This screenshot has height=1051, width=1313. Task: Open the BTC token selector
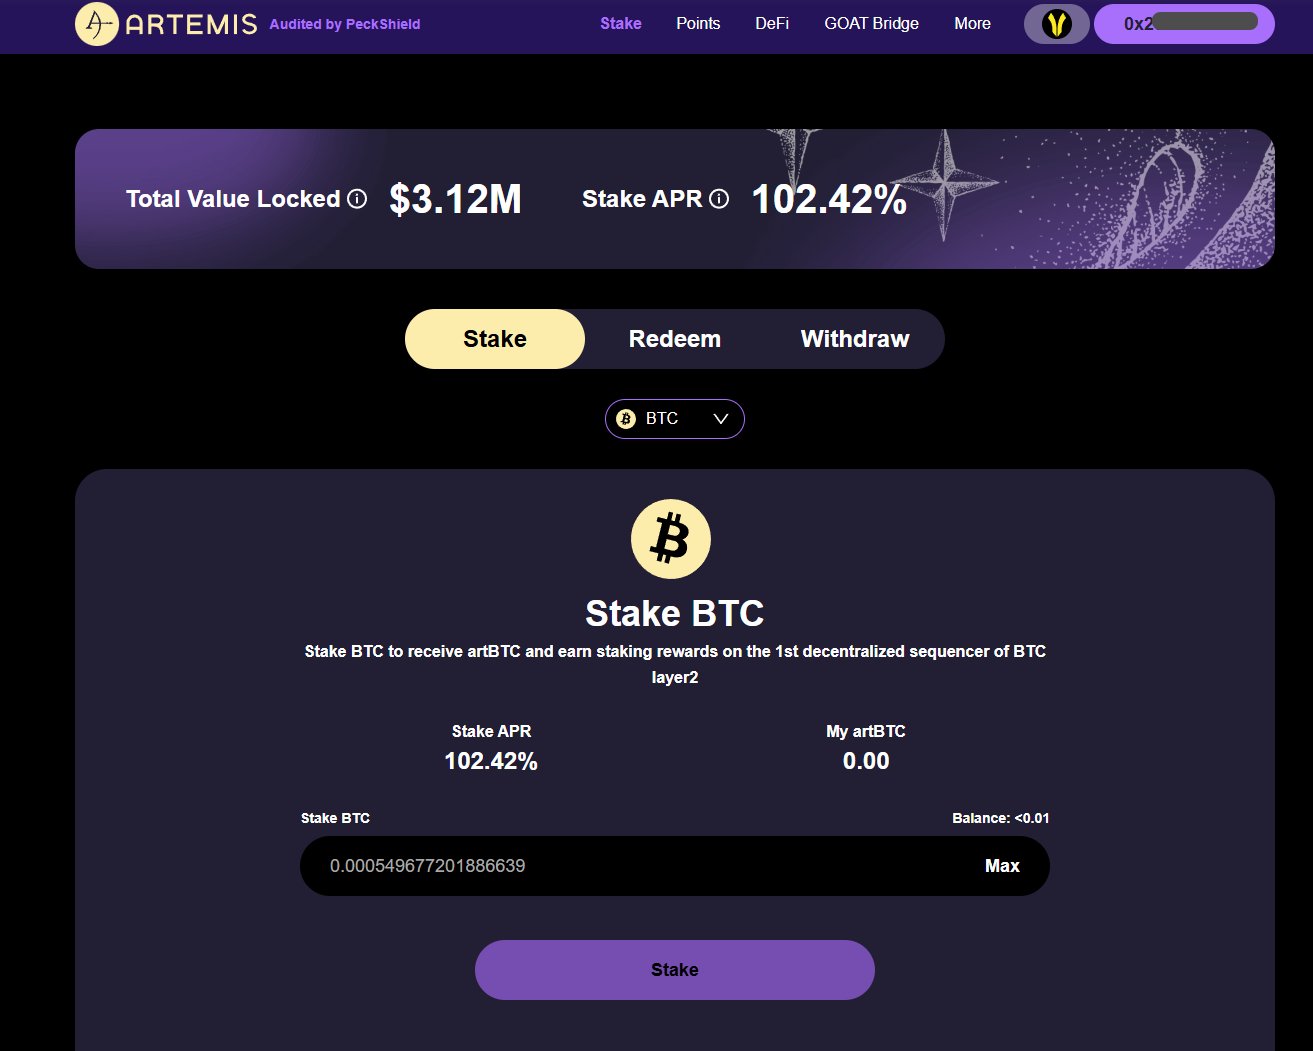[674, 418]
